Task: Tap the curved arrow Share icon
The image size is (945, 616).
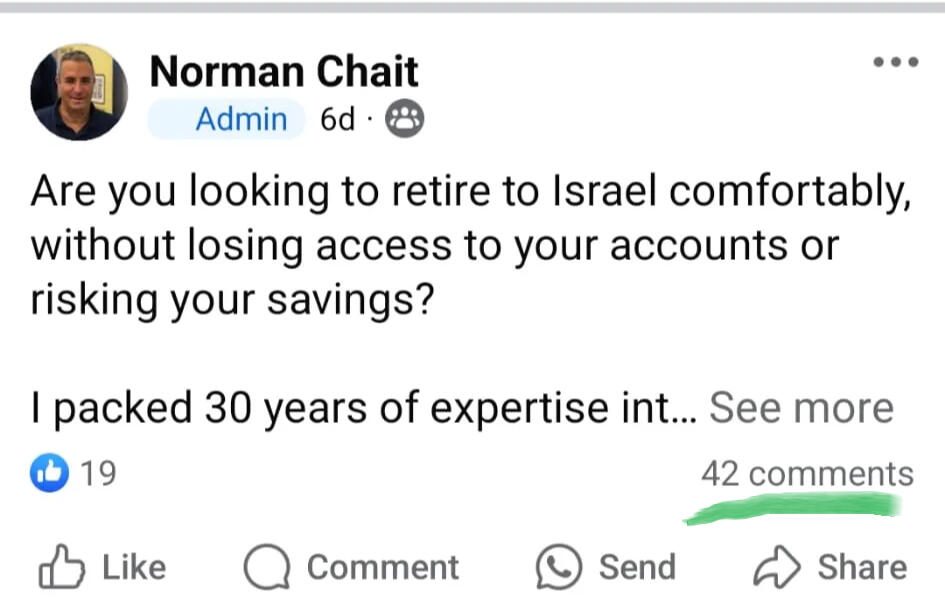Action: [777, 568]
